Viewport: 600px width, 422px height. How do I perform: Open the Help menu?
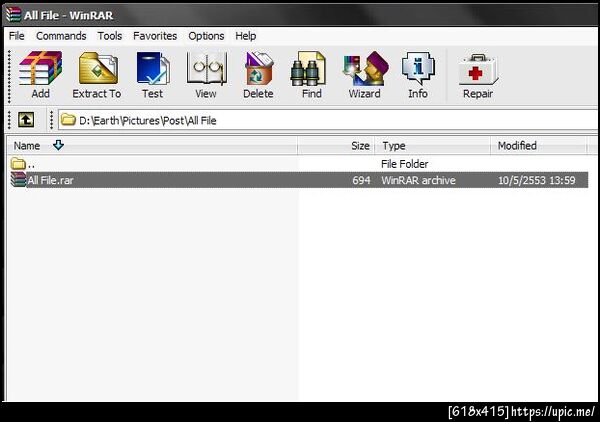[246, 36]
